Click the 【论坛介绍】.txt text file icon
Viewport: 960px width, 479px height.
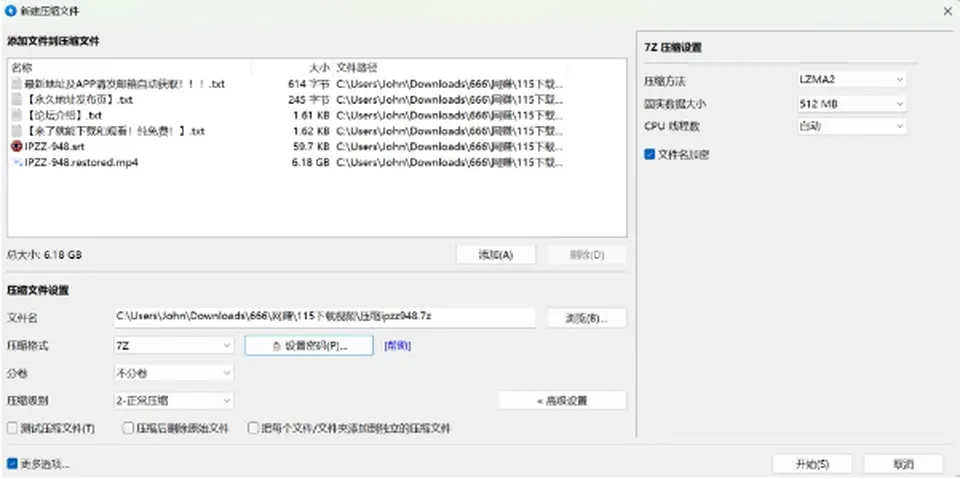[x=17, y=115]
